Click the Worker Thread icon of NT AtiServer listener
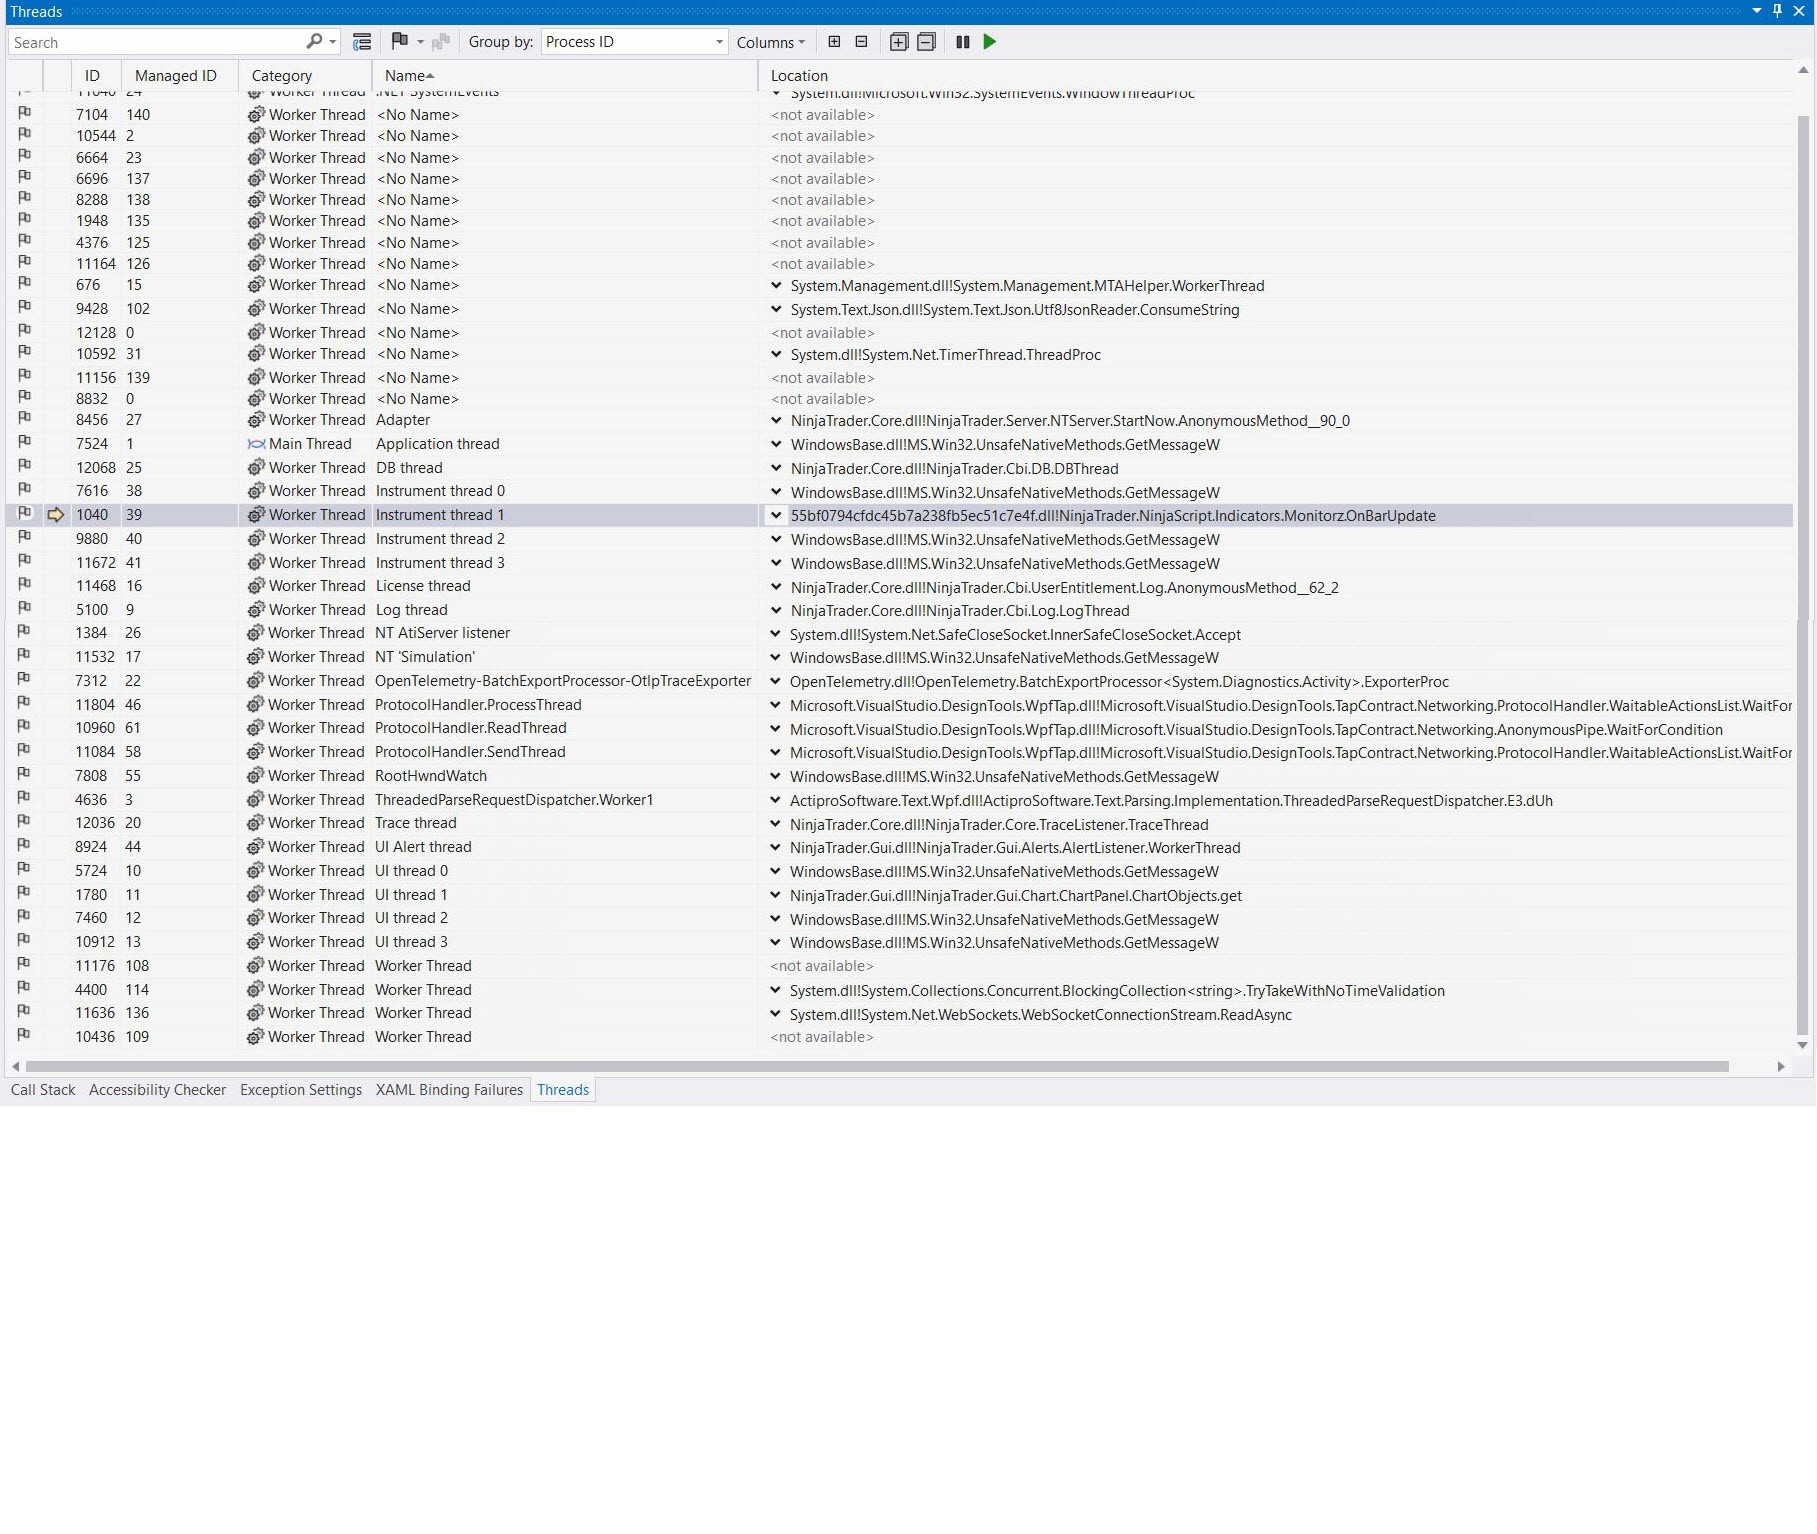 (256, 633)
